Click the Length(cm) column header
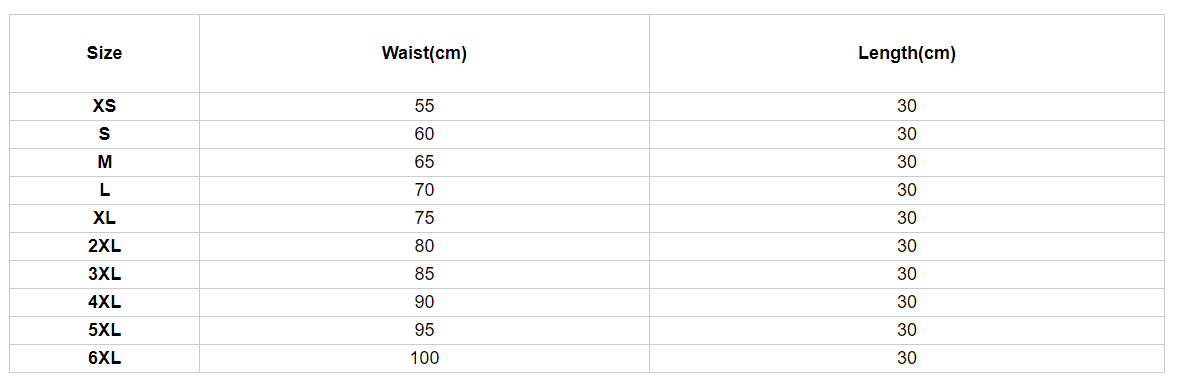Screen dimensions: 1180x386 pyautogui.click(x=907, y=53)
